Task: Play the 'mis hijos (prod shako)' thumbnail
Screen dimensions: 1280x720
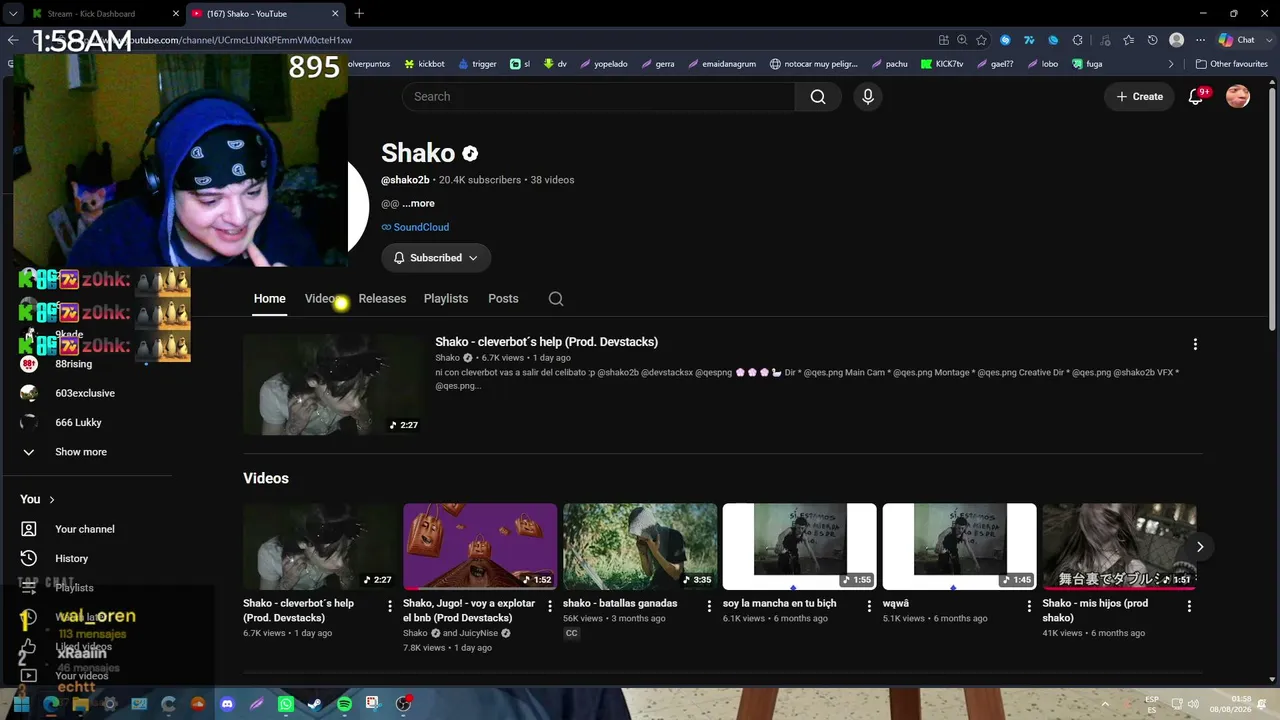Action: pyautogui.click(x=1119, y=547)
